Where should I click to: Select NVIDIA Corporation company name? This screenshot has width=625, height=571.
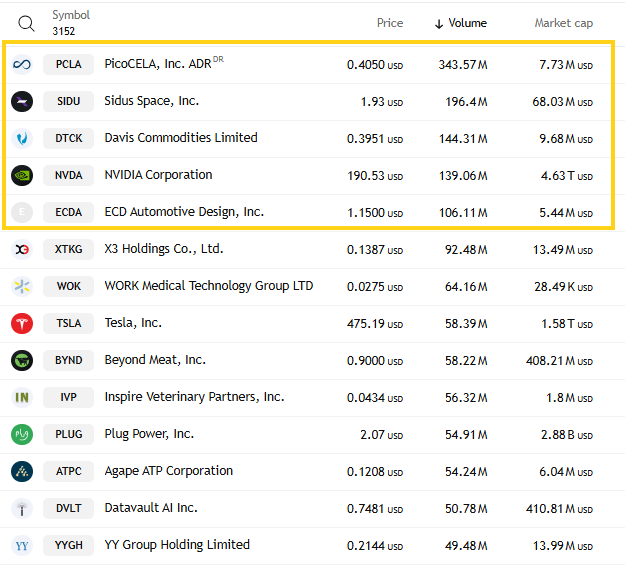tap(158, 175)
